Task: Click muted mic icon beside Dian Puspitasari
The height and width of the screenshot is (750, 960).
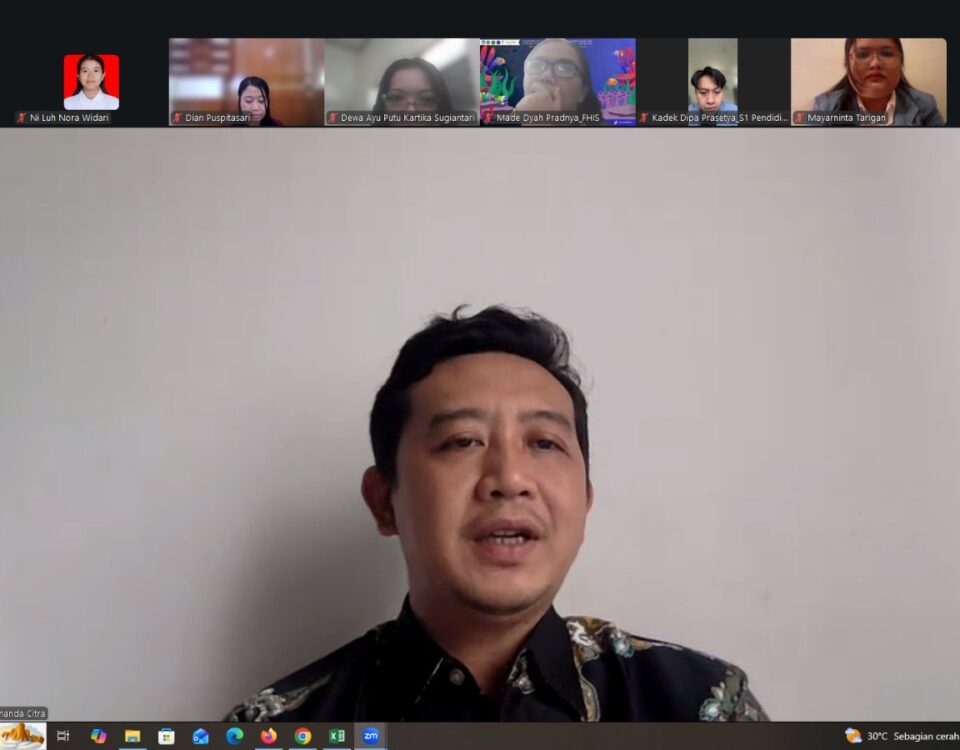Action: tap(177, 118)
